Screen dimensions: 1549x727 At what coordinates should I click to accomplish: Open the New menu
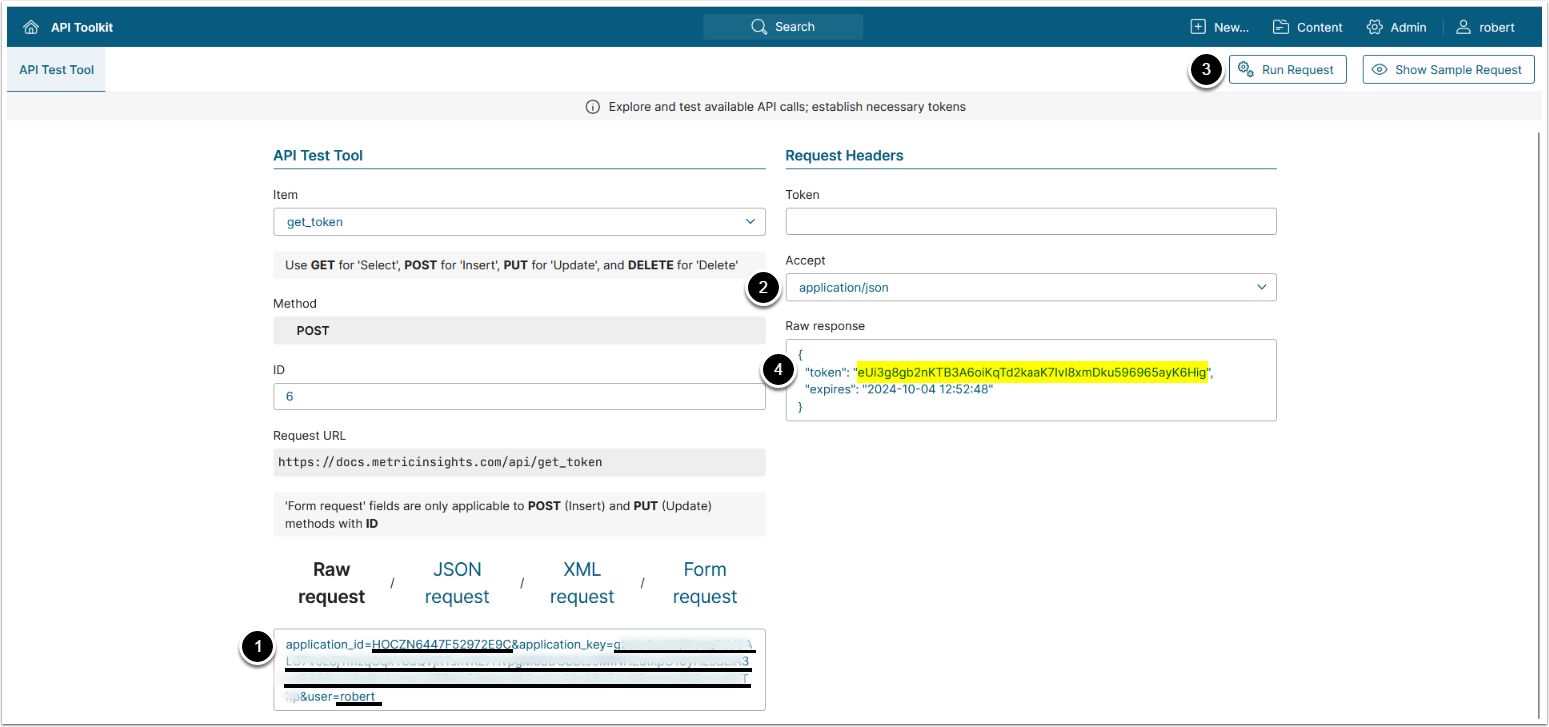[x=1219, y=27]
